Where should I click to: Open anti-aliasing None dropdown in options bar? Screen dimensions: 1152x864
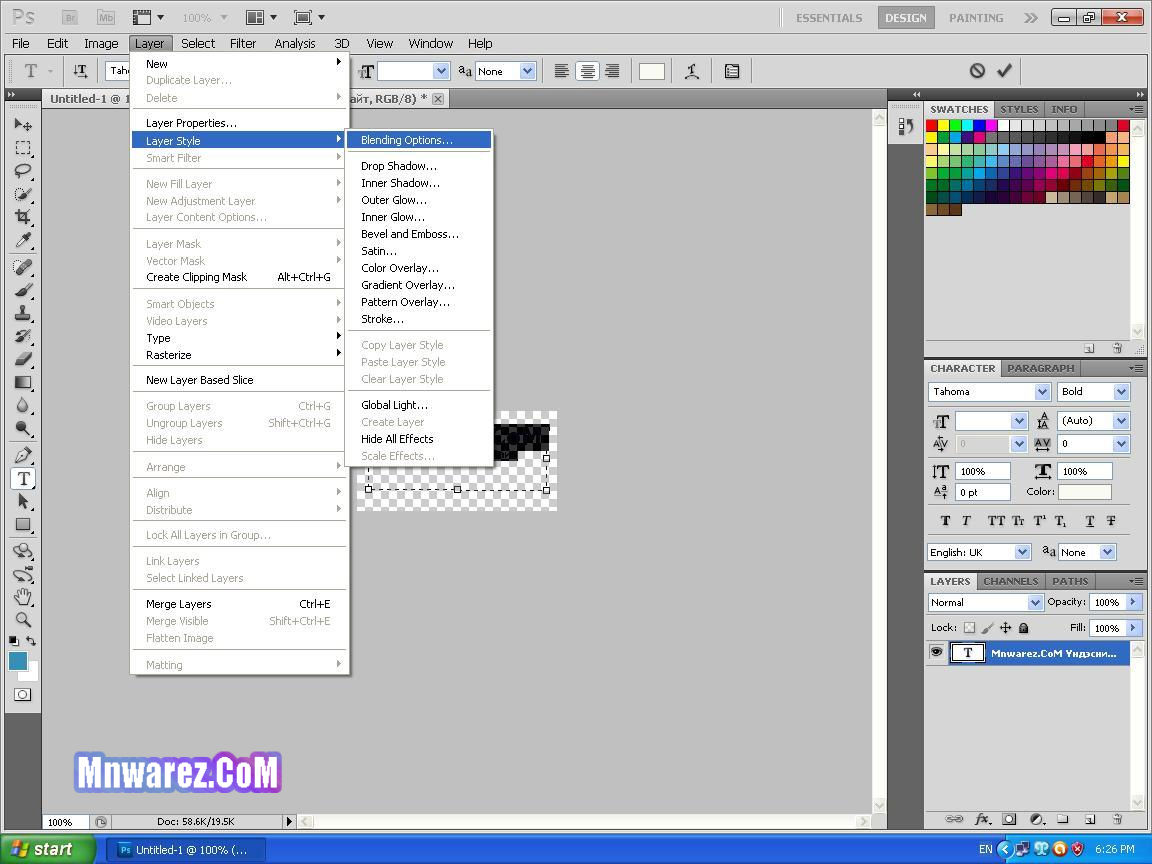tap(527, 71)
